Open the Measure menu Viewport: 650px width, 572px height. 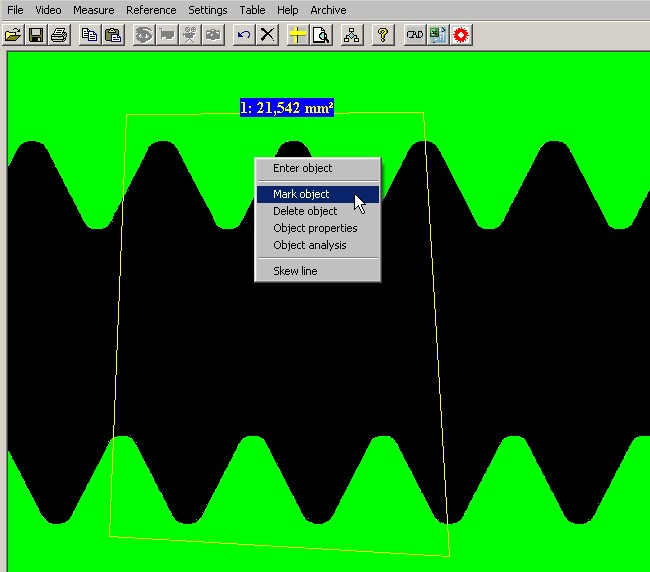93,10
